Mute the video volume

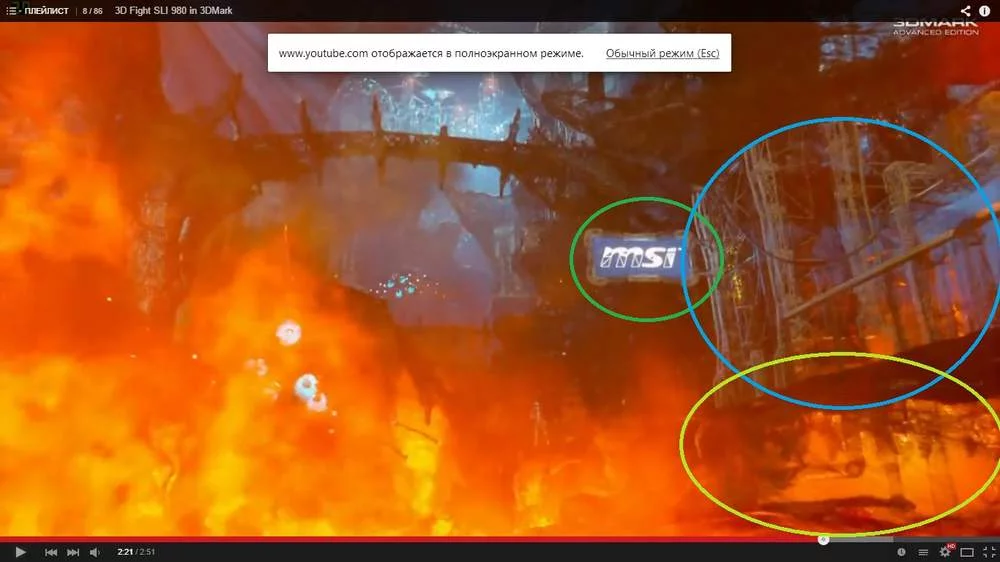pos(95,552)
